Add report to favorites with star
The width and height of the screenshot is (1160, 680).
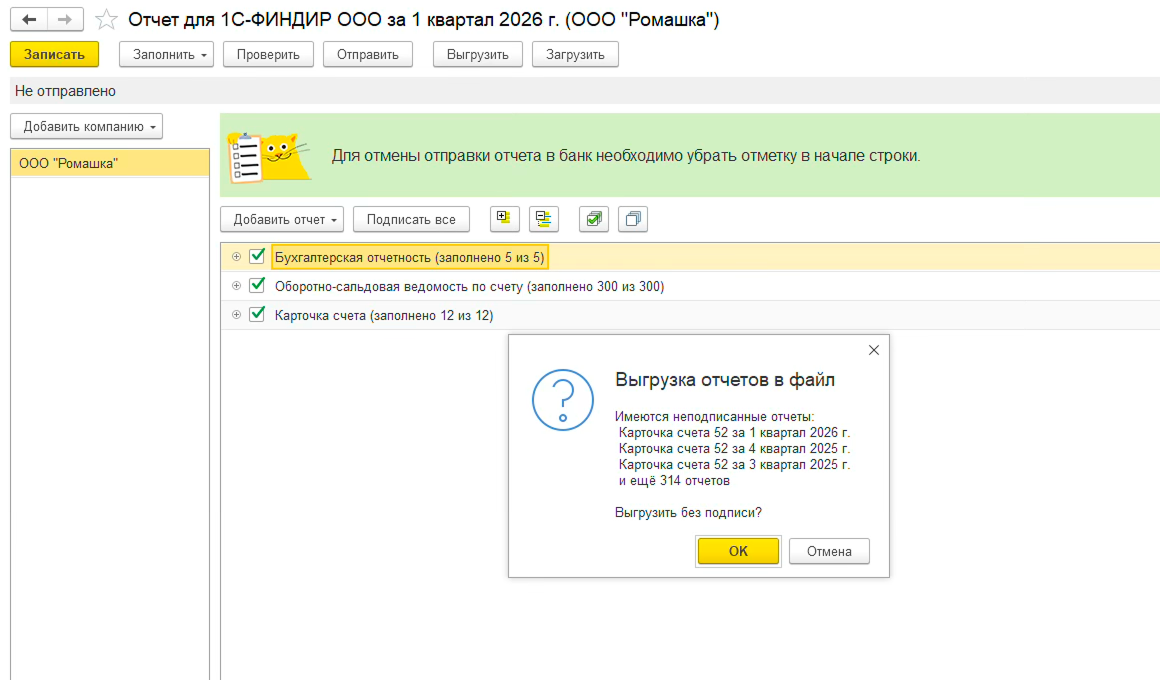tap(107, 19)
